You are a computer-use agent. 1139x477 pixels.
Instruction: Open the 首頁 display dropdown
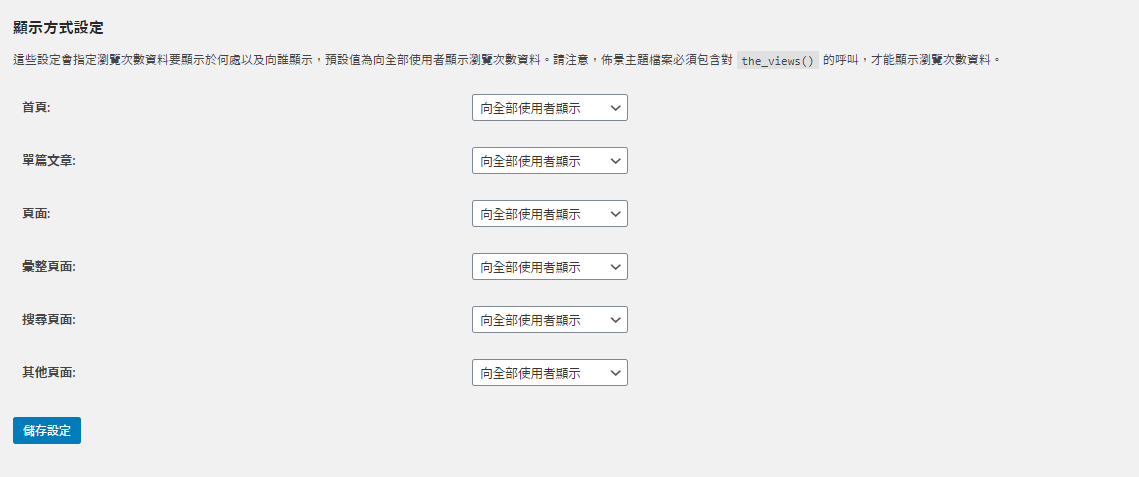tap(549, 108)
